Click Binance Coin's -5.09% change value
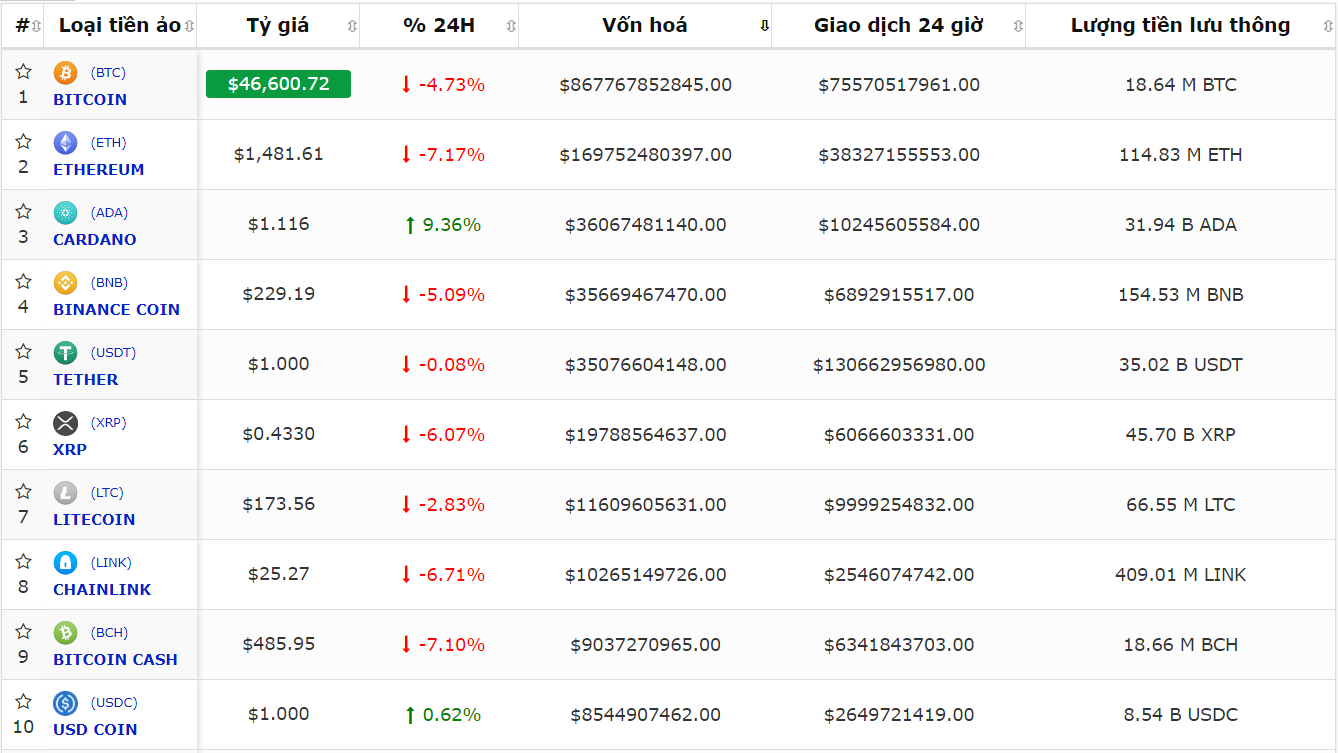The height and width of the screenshot is (753, 1338). (x=451, y=295)
